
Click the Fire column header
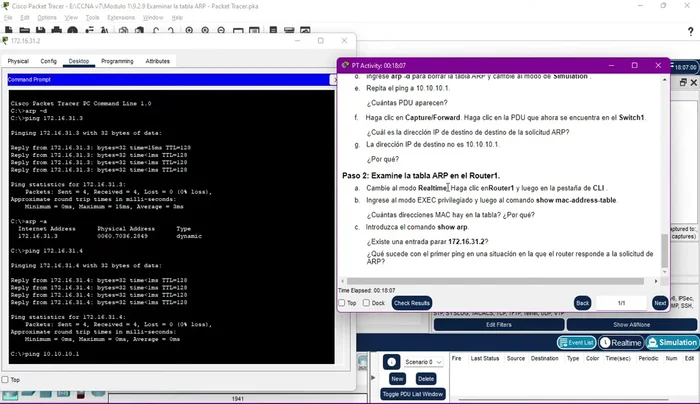point(456,358)
